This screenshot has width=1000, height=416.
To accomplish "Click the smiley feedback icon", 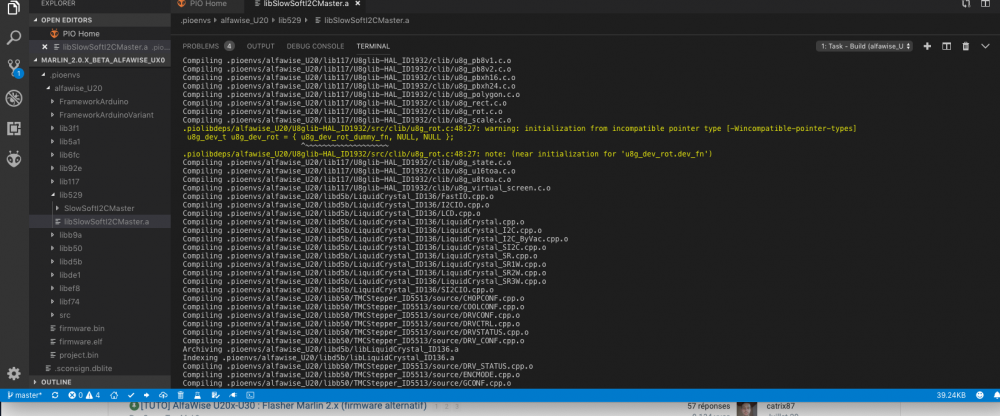I will pyautogui.click(x=980, y=396).
